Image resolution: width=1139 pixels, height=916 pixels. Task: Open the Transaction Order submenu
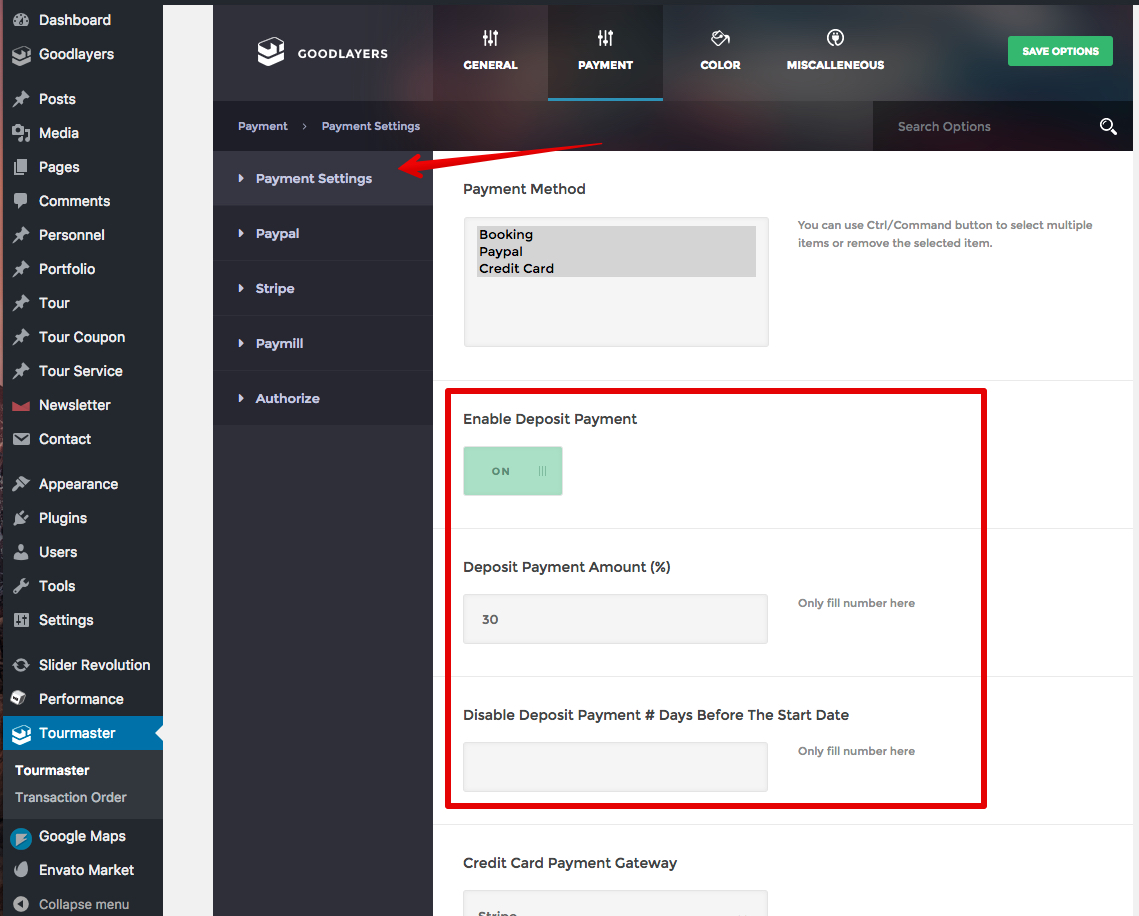click(71, 797)
